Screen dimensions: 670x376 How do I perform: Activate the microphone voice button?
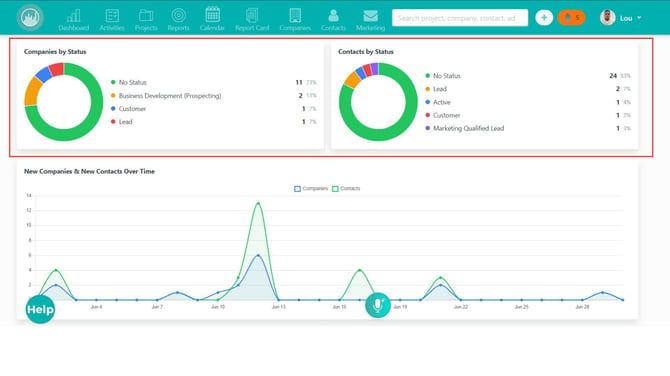click(x=378, y=305)
